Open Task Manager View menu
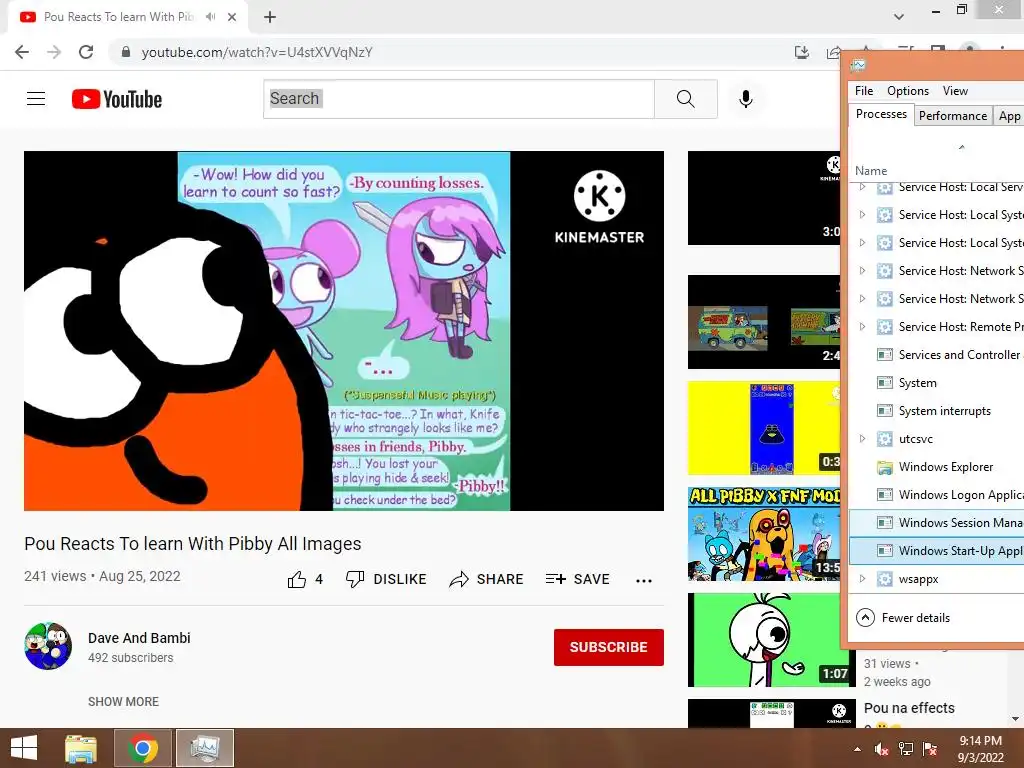This screenshot has width=1024, height=768. [955, 91]
